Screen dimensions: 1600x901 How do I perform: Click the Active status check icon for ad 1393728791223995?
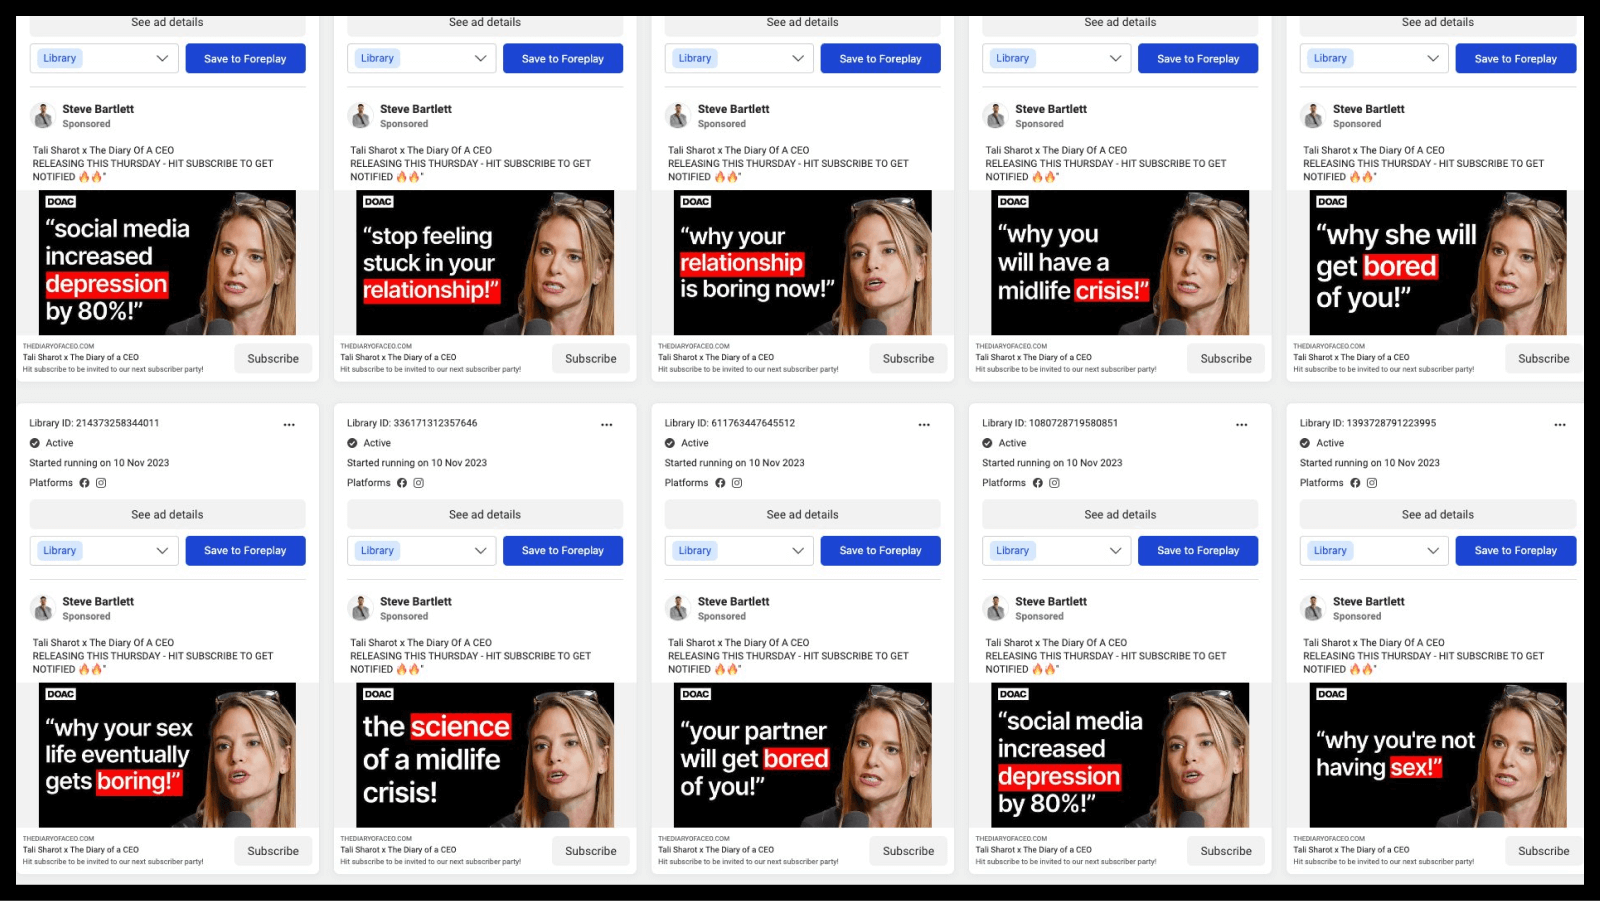[x=1305, y=443]
